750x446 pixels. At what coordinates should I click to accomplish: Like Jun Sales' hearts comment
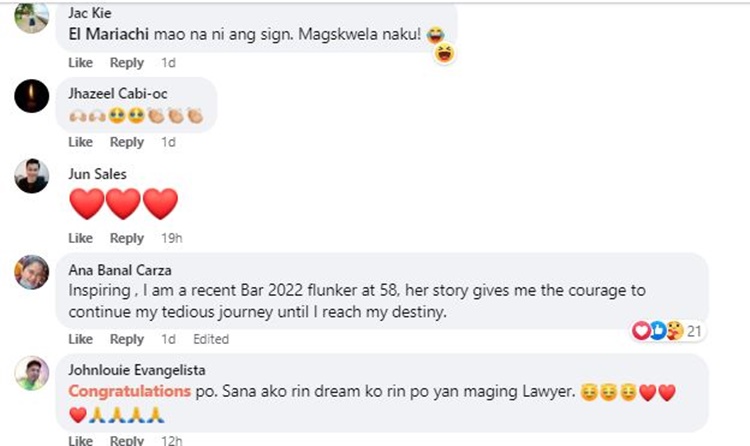80,238
